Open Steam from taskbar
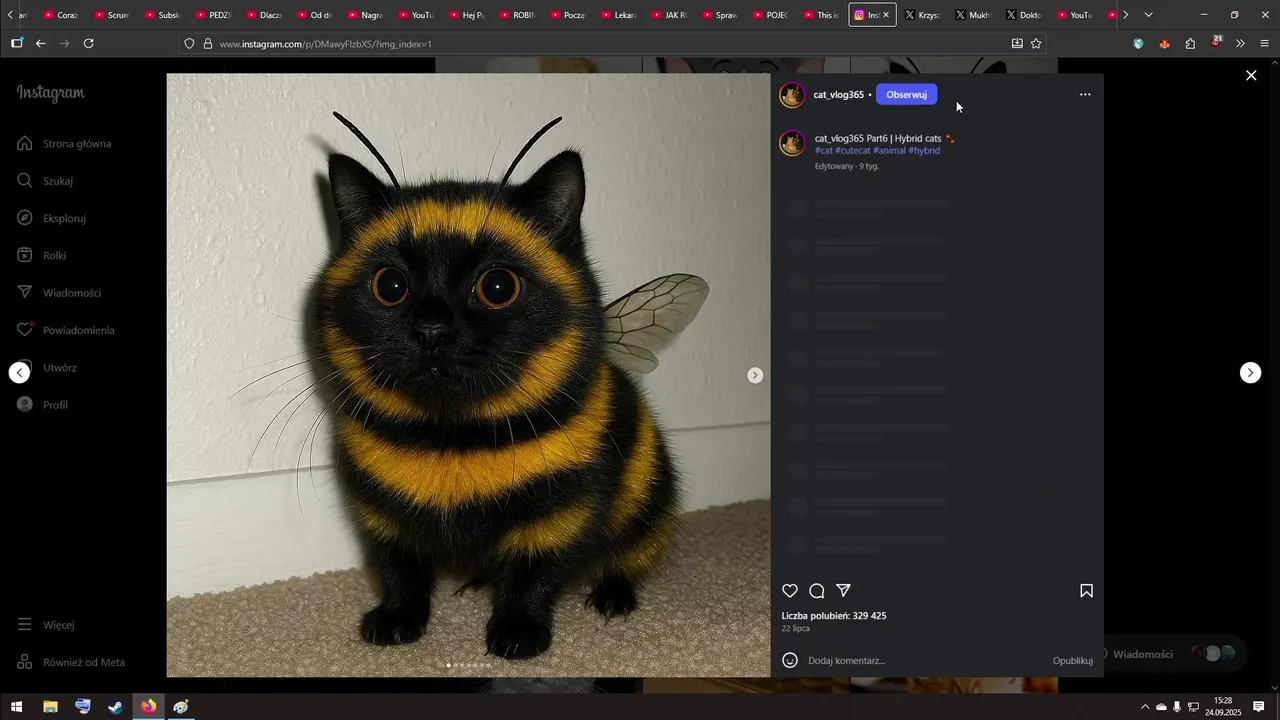 pyautogui.click(x=116, y=707)
